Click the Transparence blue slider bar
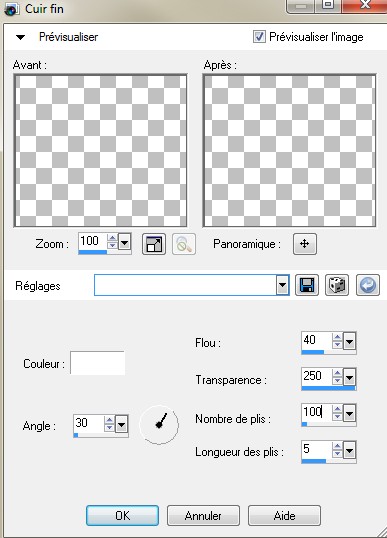387x538 pixels. pyautogui.click(x=329, y=388)
